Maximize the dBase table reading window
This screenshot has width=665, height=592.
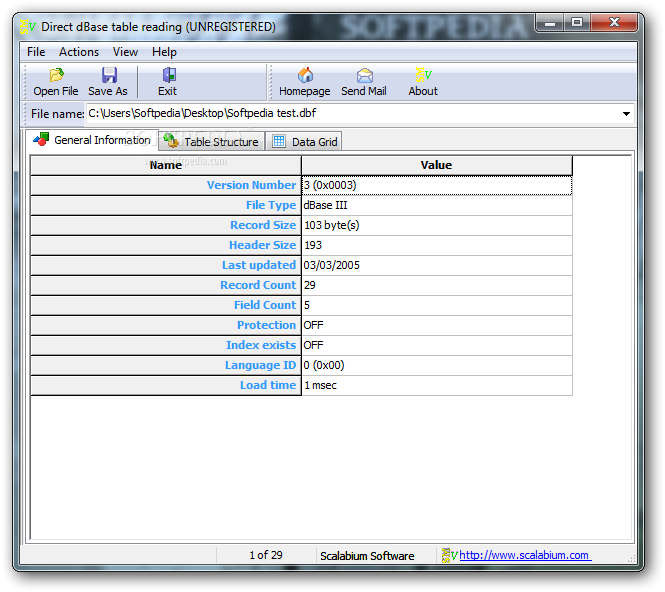click(577, 22)
